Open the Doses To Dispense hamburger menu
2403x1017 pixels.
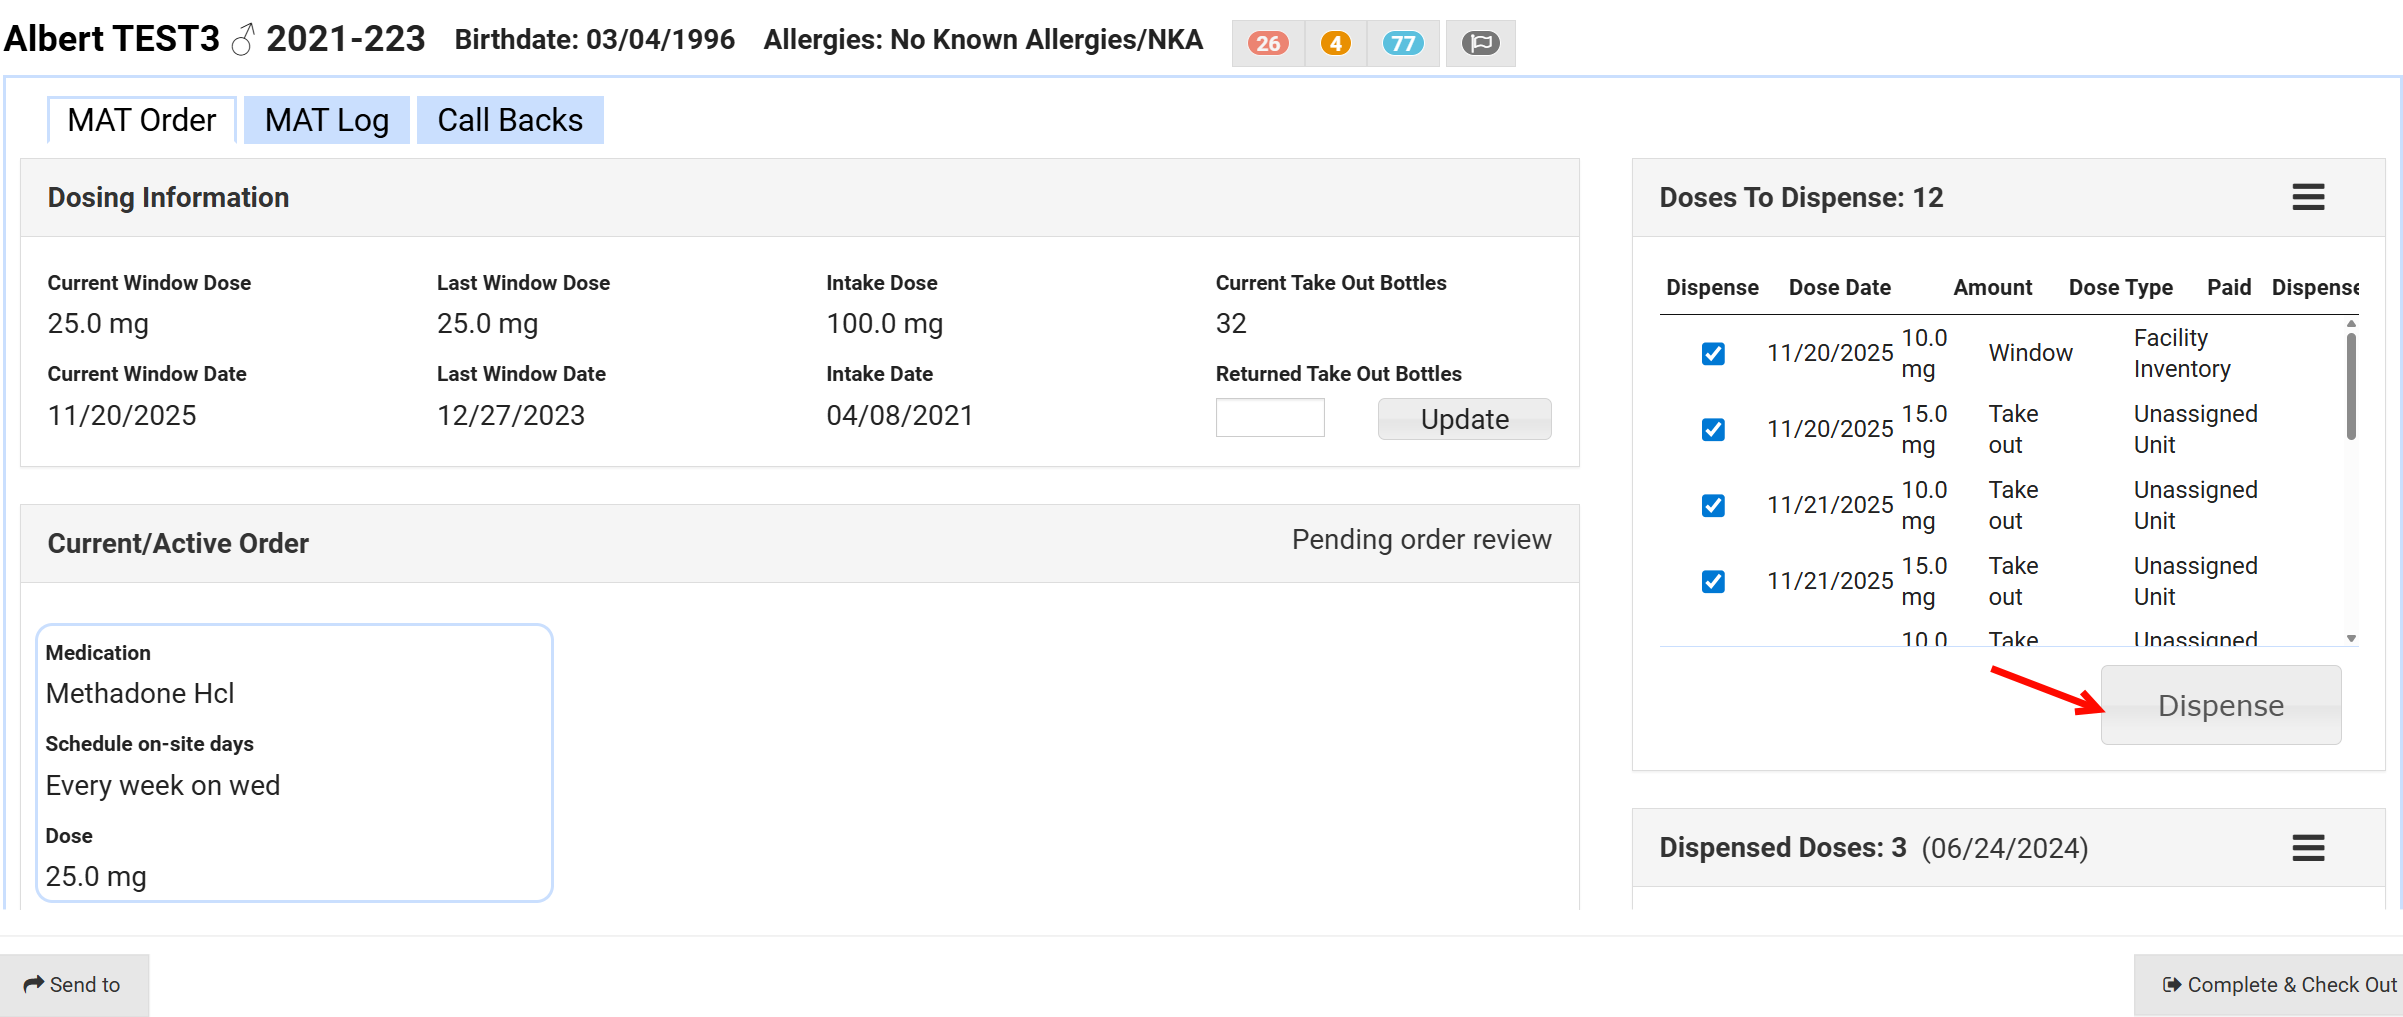[2308, 197]
